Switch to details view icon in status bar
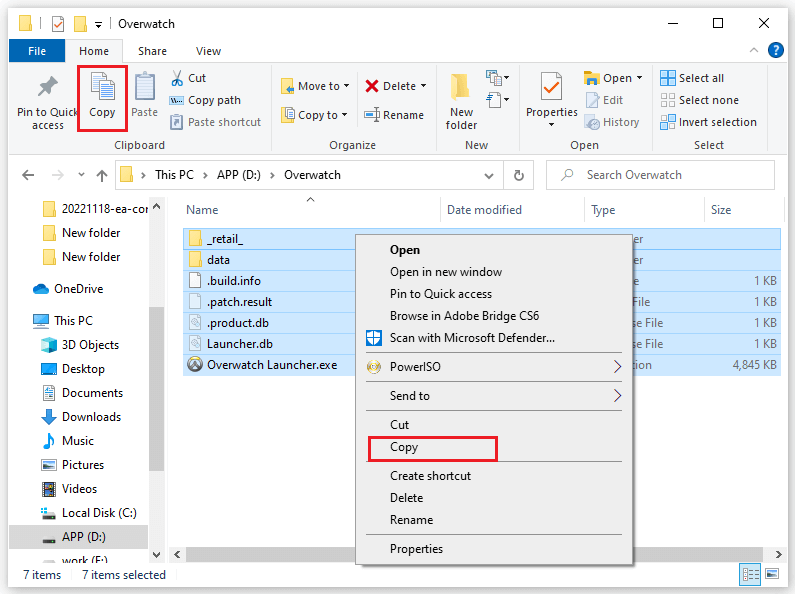Viewport: 795px width, 594px height. coord(751,575)
